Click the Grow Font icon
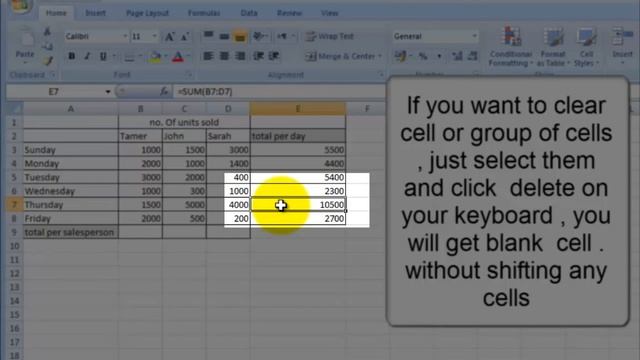This screenshot has height=360, width=640. click(x=169, y=37)
